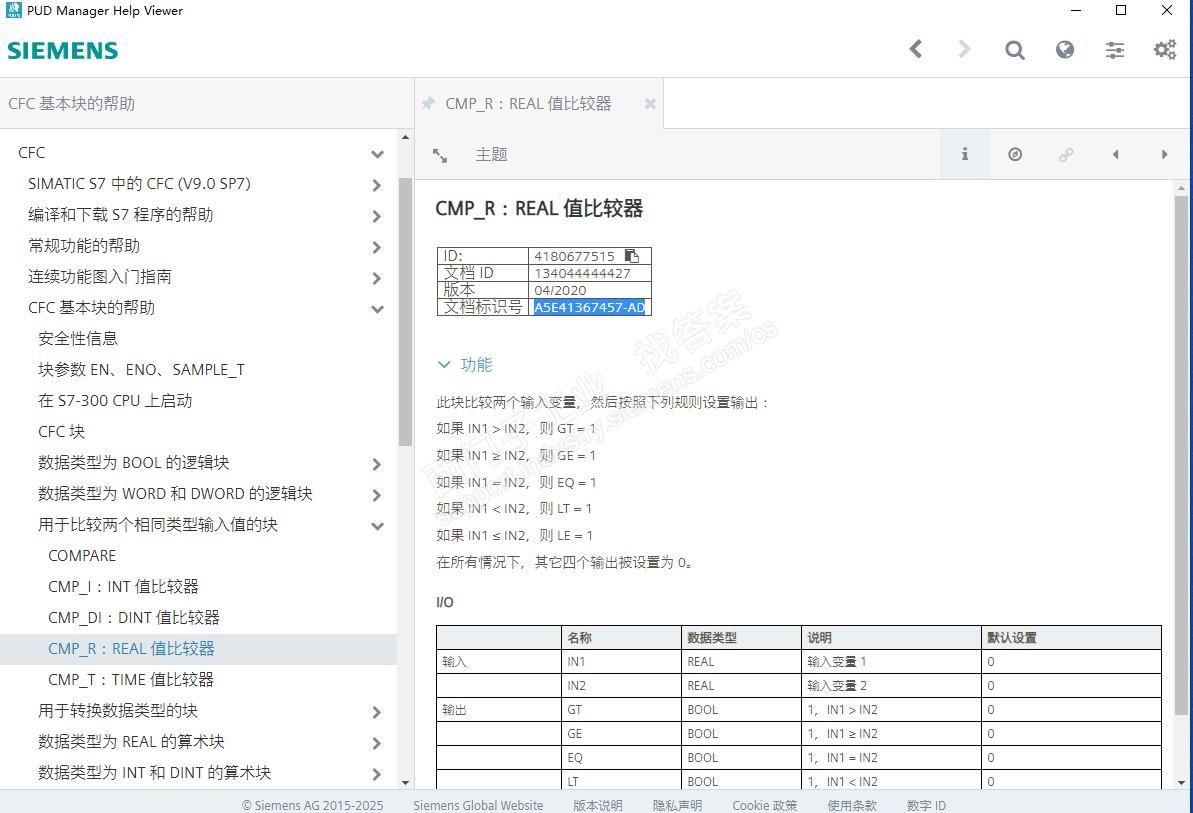
Task: Expand 用于转换数据类型的块 chevron
Action: (377, 712)
